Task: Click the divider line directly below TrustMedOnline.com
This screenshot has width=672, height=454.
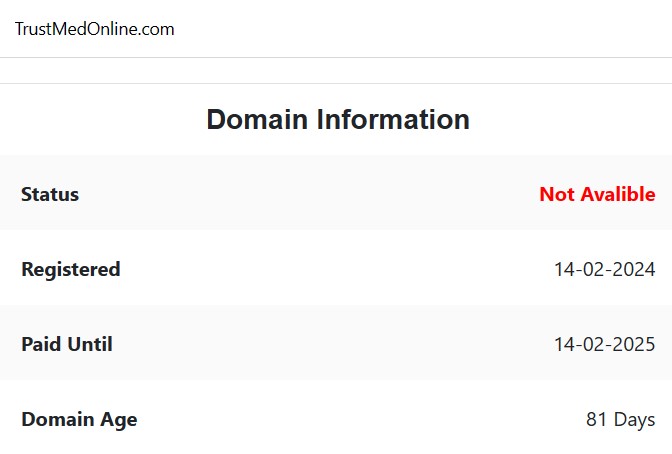Action: tap(336, 57)
